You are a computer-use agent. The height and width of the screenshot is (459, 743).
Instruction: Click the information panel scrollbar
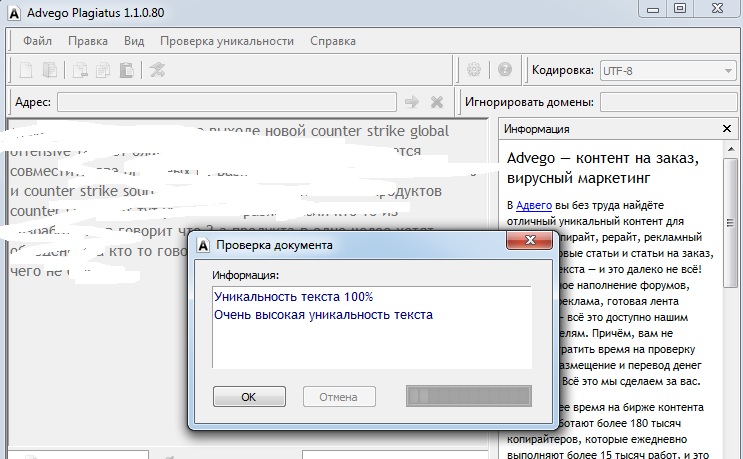[x=731, y=223]
